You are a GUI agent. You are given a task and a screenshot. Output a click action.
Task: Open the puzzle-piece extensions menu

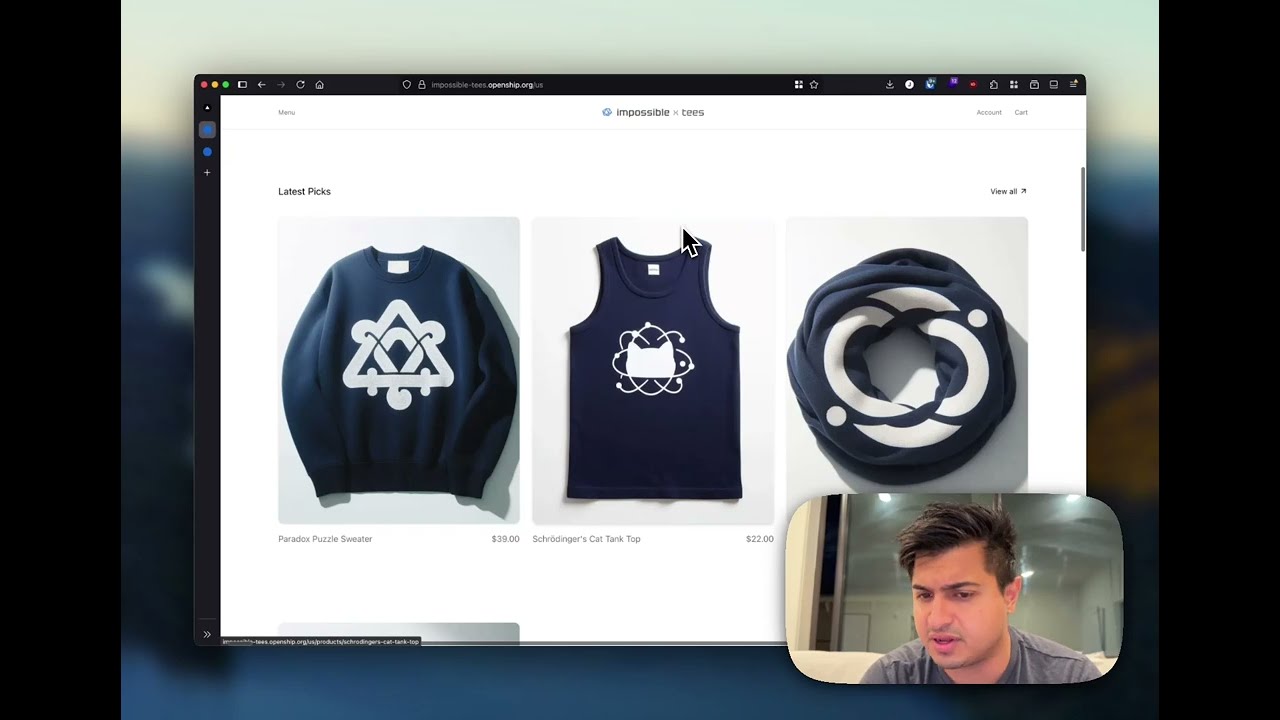pyautogui.click(x=993, y=85)
